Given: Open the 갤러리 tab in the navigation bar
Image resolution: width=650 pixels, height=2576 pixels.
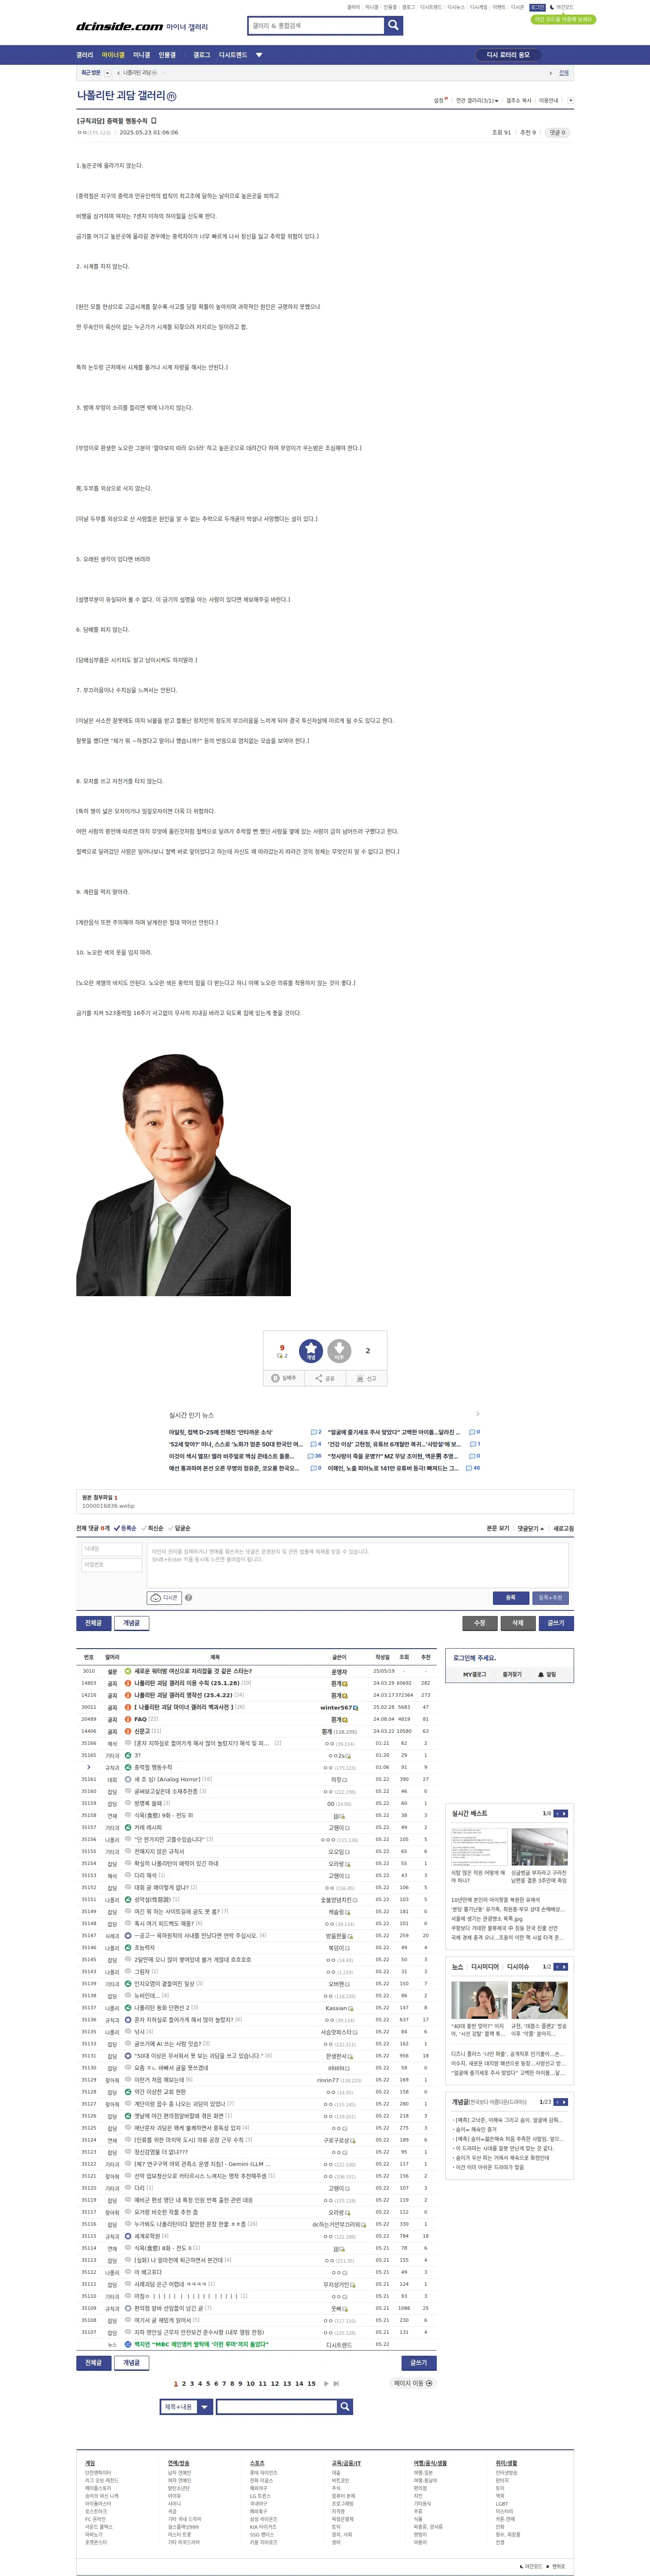Looking at the screenshot, I should pos(85,55).
